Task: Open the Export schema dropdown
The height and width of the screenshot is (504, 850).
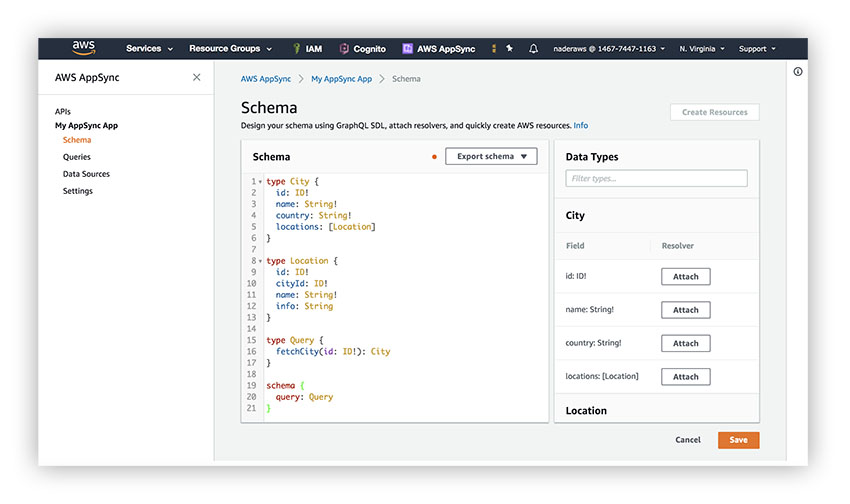Action: point(491,156)
